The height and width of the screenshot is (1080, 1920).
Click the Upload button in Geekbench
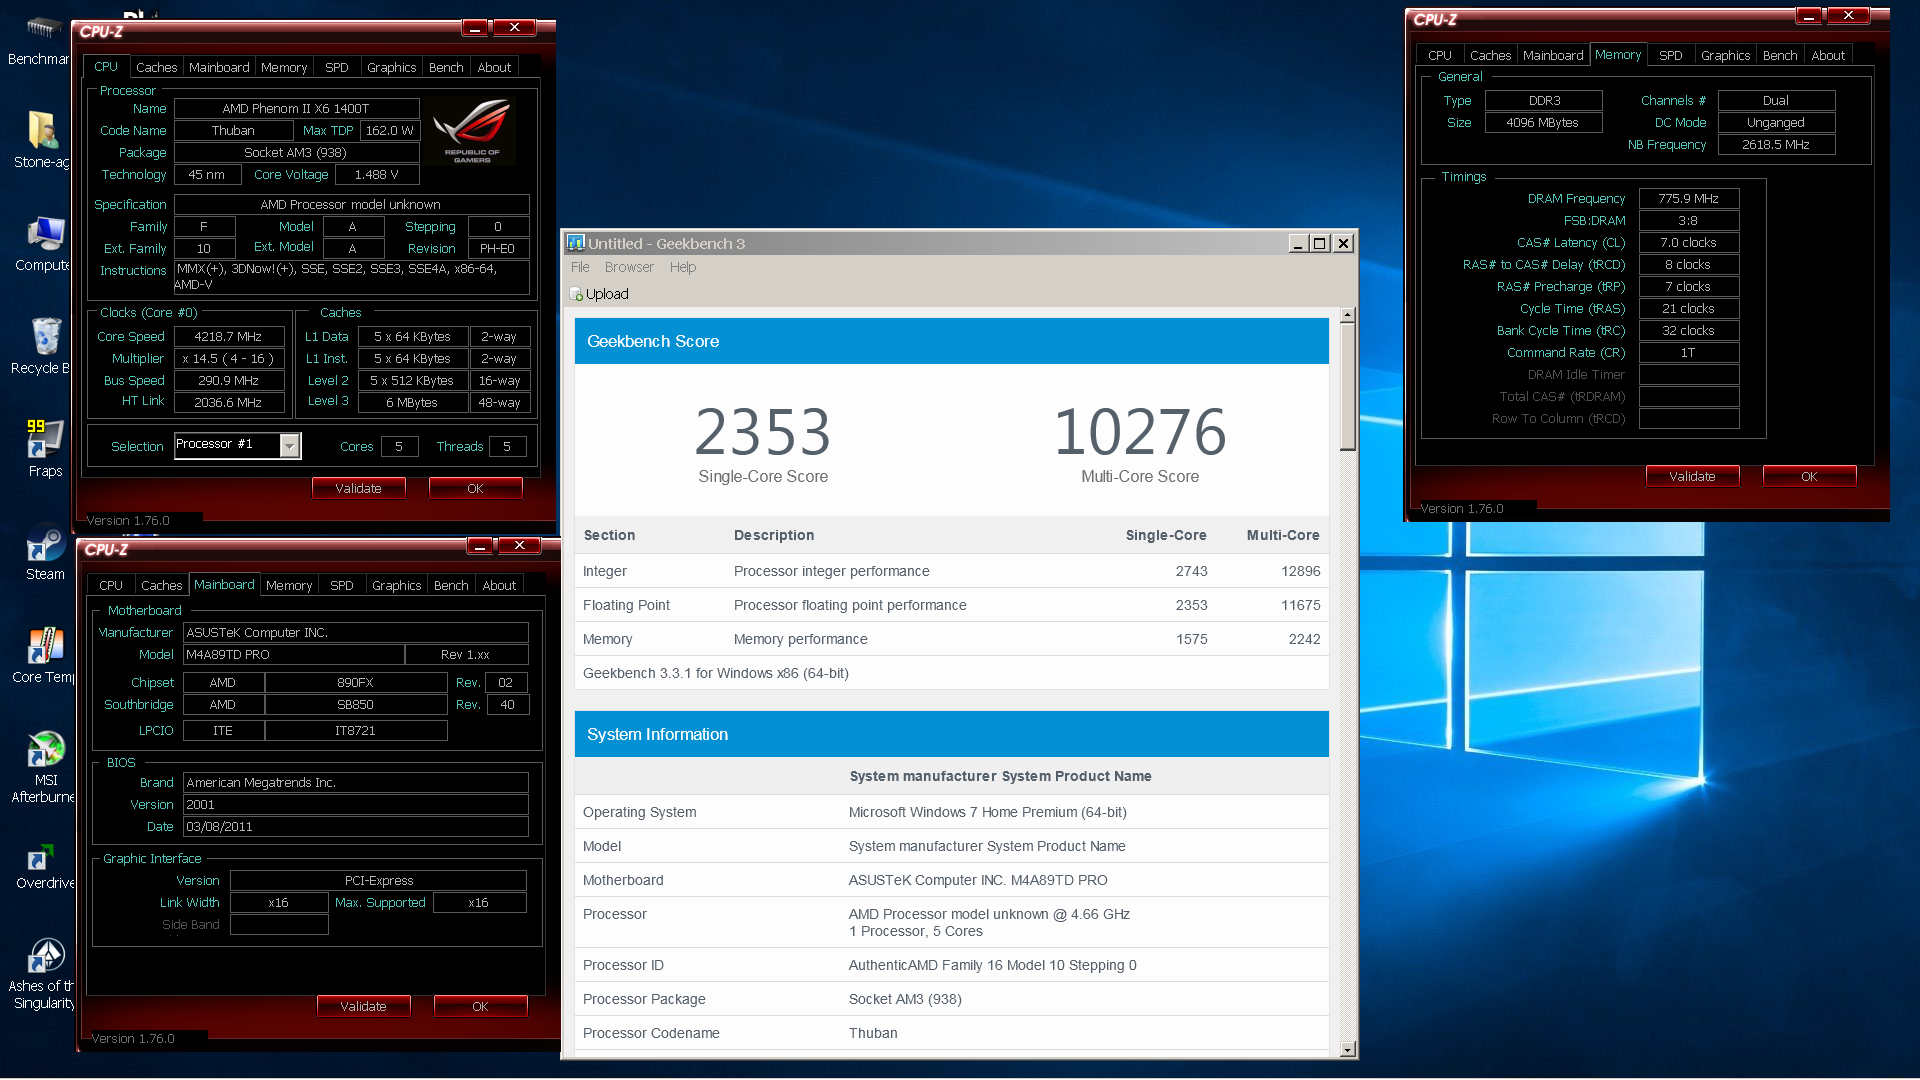[x=599, y=294]
